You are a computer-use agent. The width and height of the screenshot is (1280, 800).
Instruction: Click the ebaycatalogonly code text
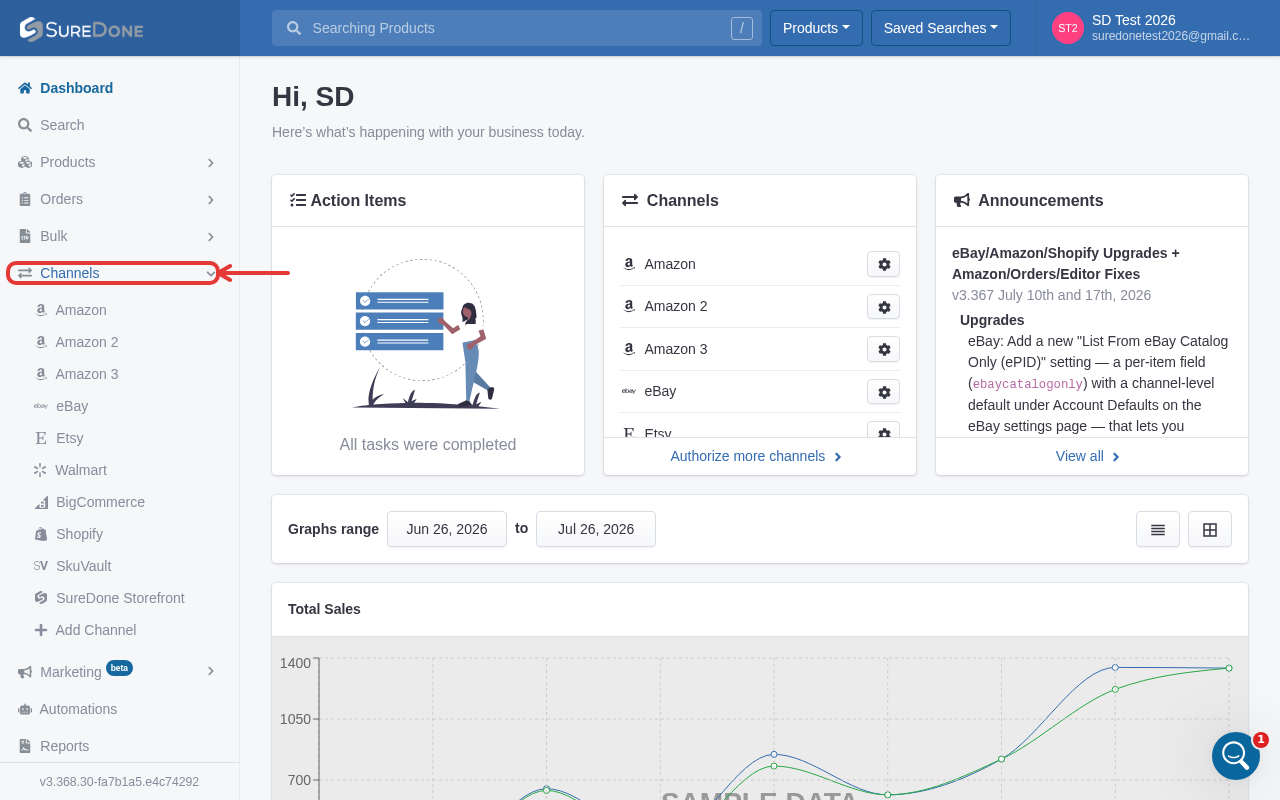1028,384
